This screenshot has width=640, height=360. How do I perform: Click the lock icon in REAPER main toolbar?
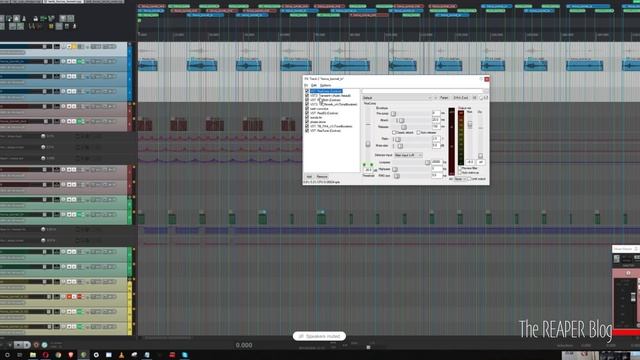pyautogui.click(x=36, y=19)
